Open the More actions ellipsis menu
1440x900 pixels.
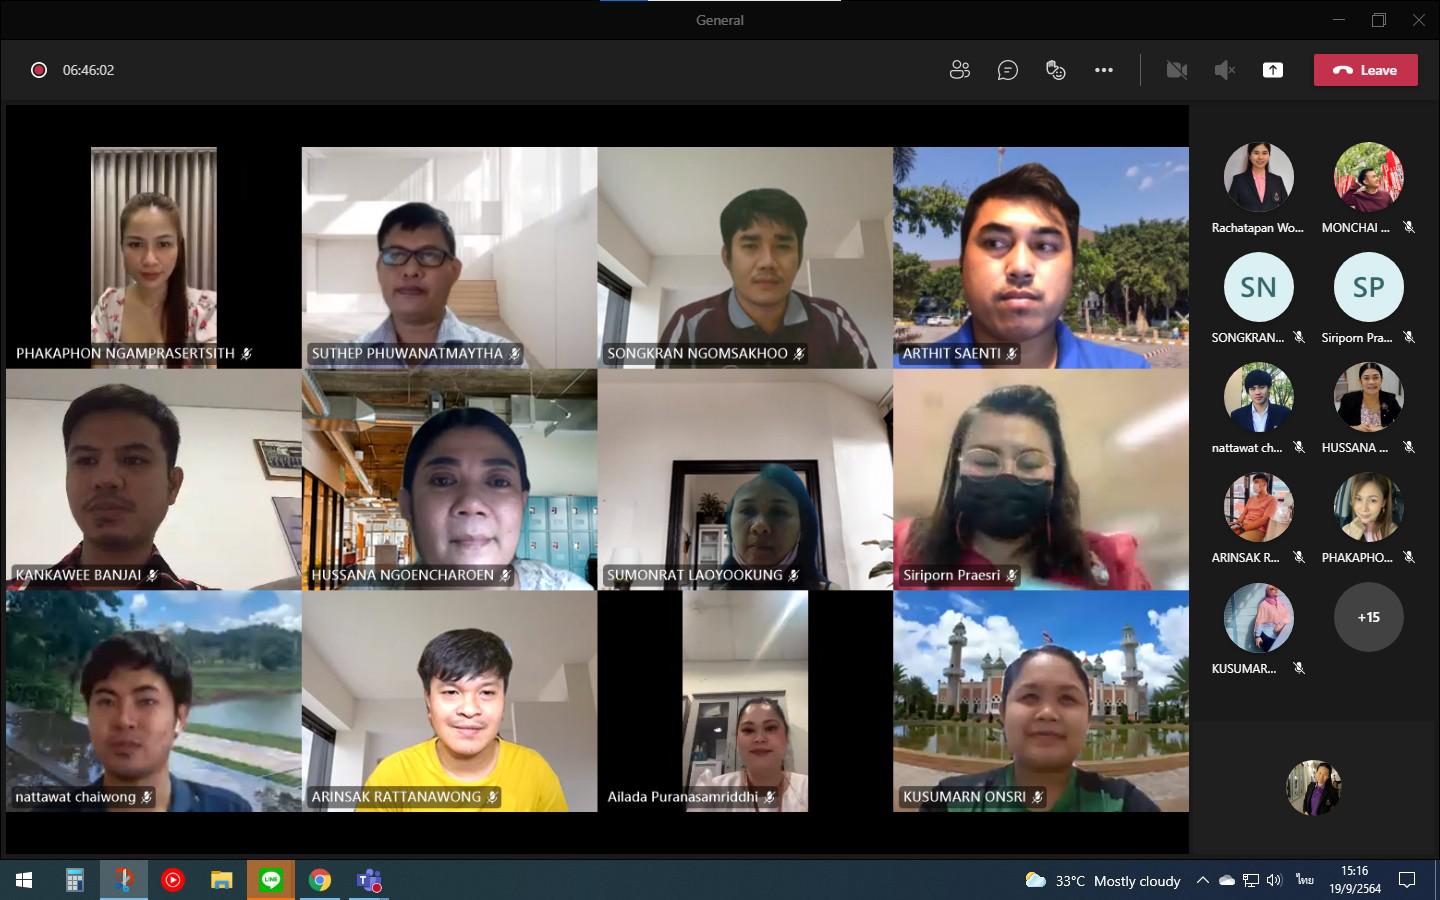(x=1104, y=70)
